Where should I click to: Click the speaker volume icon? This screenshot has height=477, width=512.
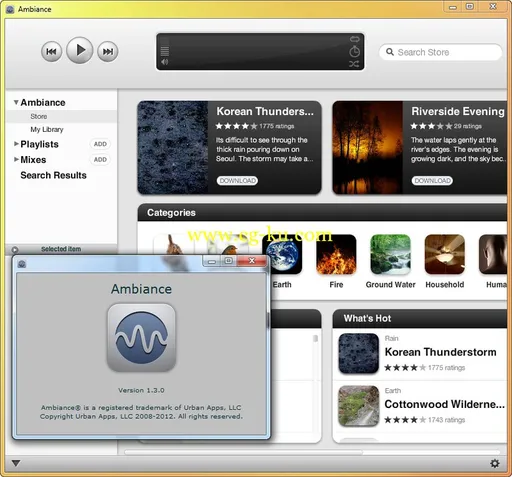[164, 62]
